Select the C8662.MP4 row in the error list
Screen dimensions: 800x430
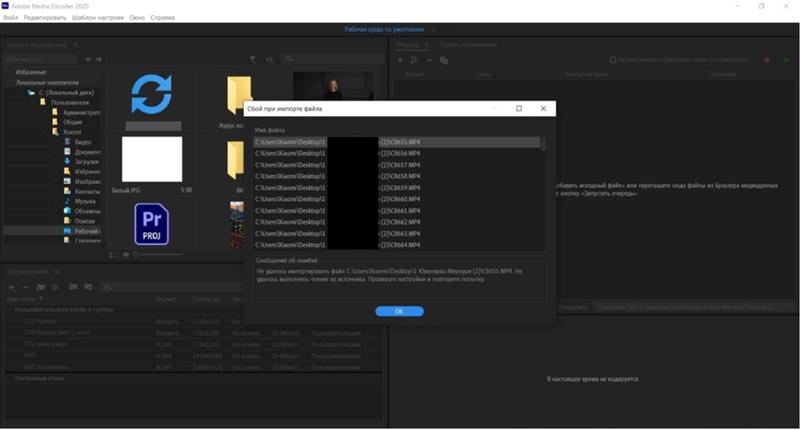(x=396, y=222)
